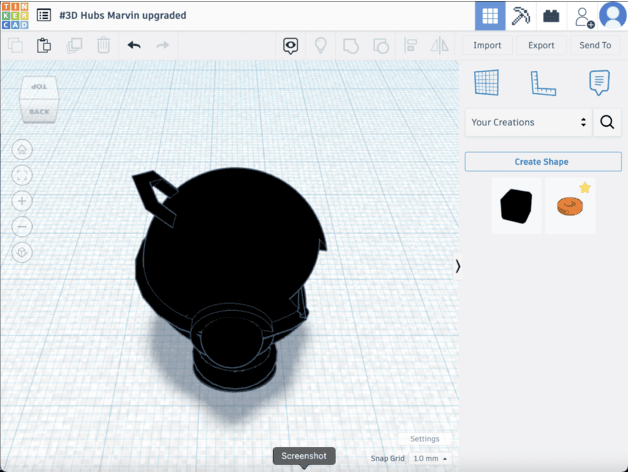Select the Notes tool
This screenshot has width=628, height=472.
pyautogui.click(x=599, y=83)
